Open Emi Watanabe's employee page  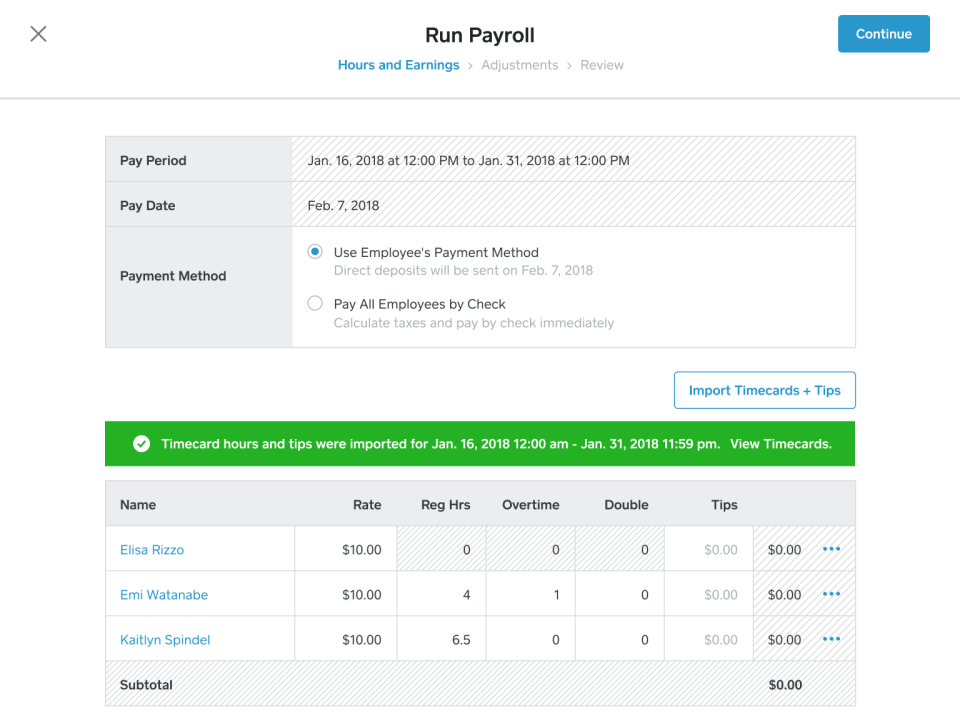click(x=163, y=594)
